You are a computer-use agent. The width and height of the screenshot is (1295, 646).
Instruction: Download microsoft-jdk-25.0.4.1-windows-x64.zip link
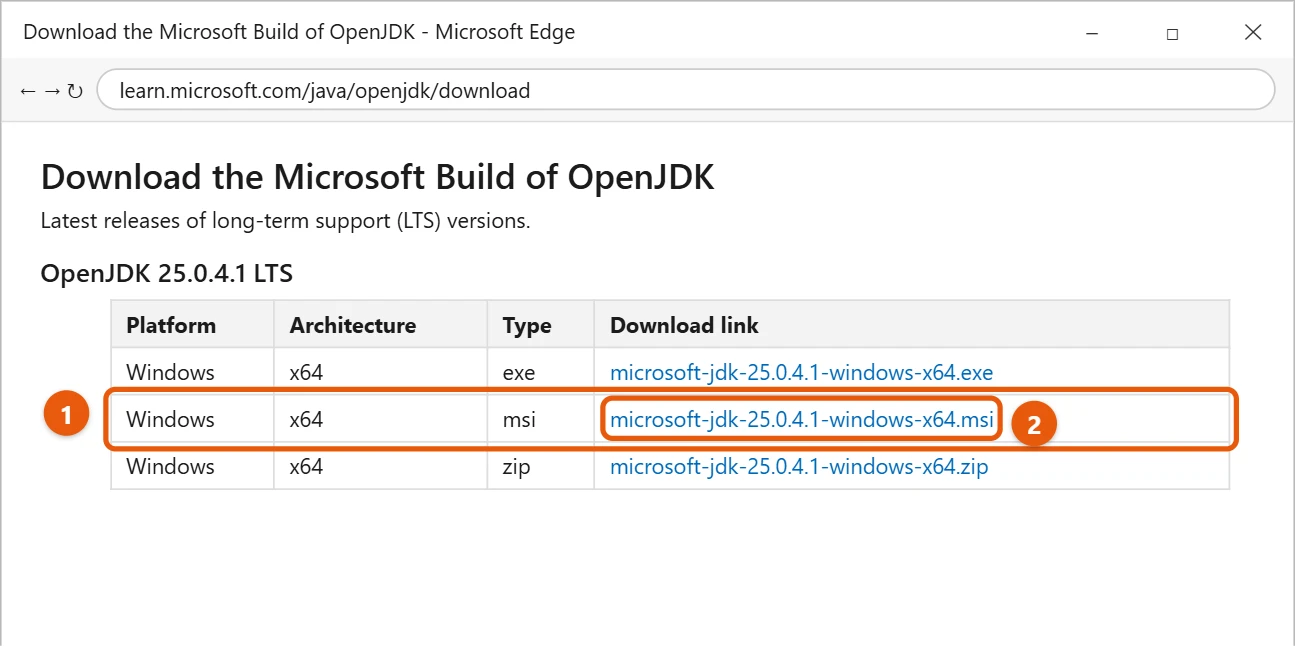coord(799,466)
